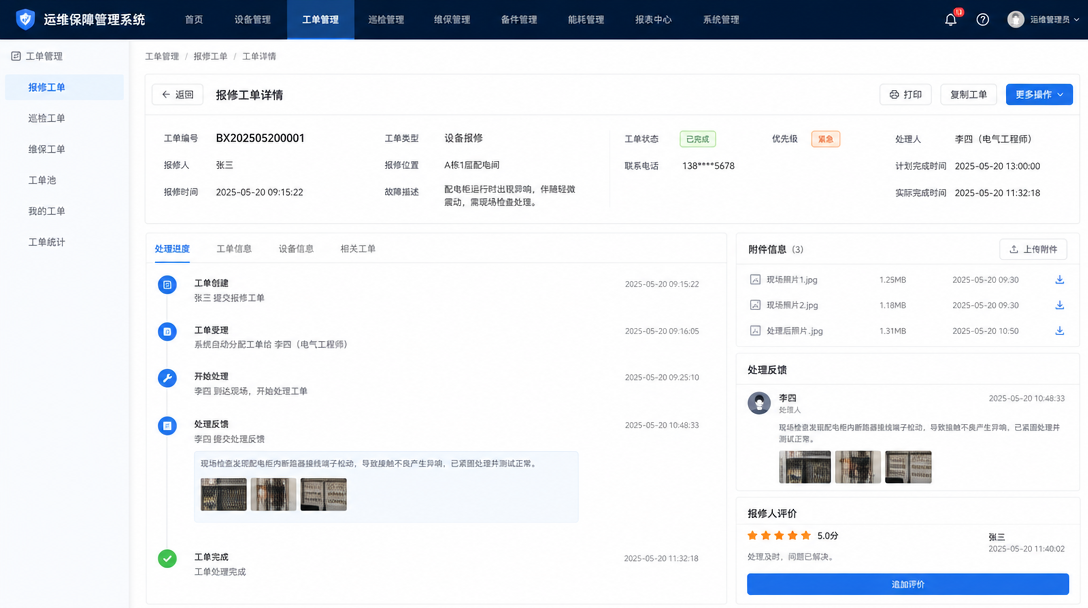
Task: Switch to the 相关工单 tab
Action: tap(358, 248)
